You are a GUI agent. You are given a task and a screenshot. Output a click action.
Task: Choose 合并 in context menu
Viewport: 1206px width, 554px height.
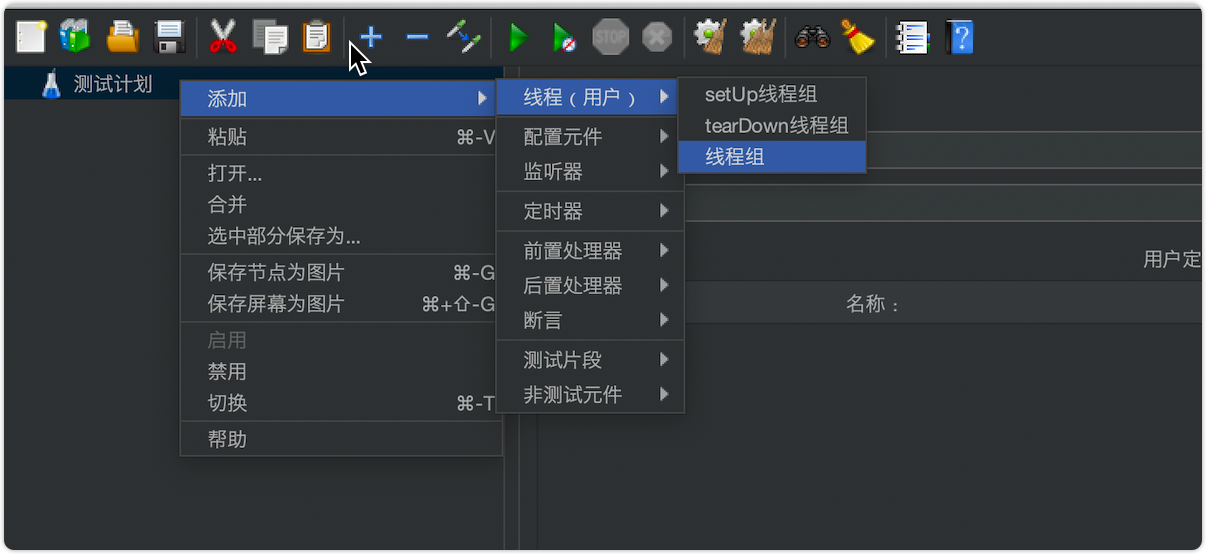[339, 204]
